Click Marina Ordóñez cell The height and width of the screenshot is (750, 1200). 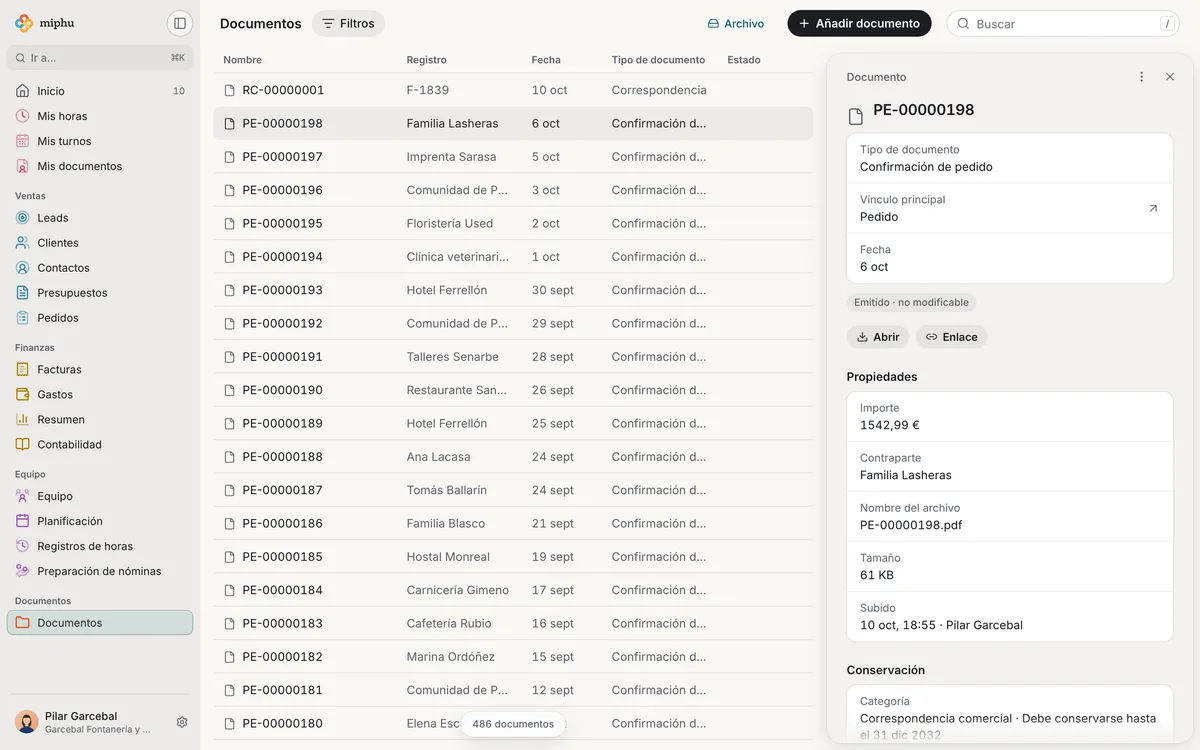pyautogui.click(x=451, y=657)
